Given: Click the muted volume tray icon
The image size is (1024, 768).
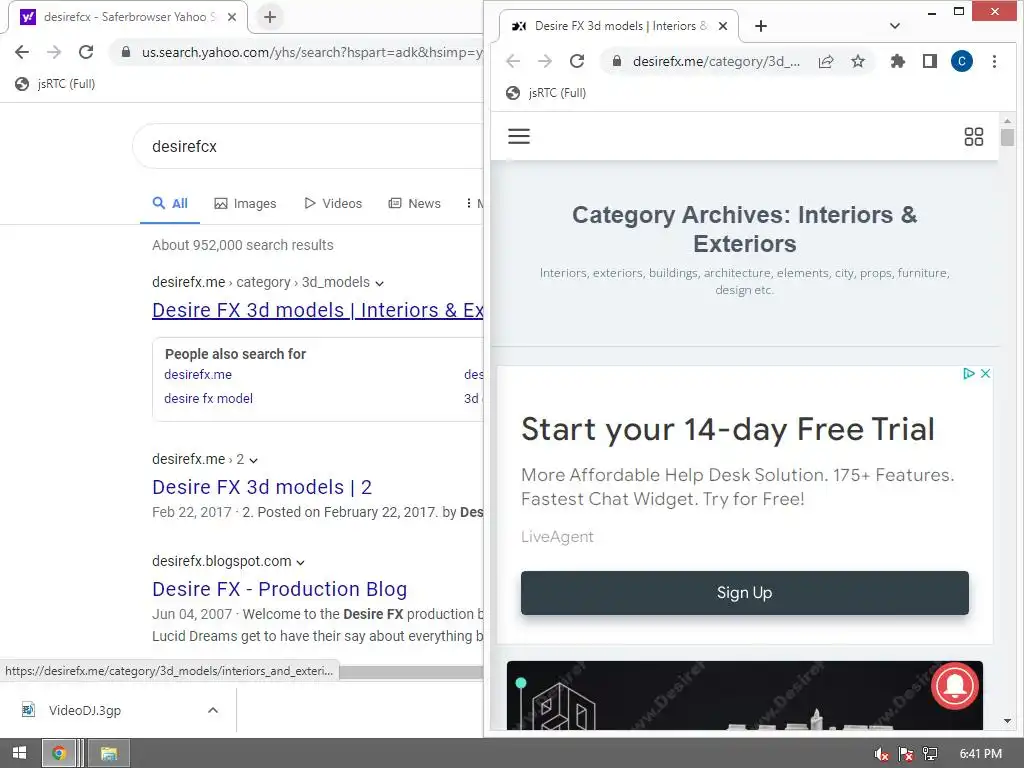Looking at the screenshot, I should [881, 754].
